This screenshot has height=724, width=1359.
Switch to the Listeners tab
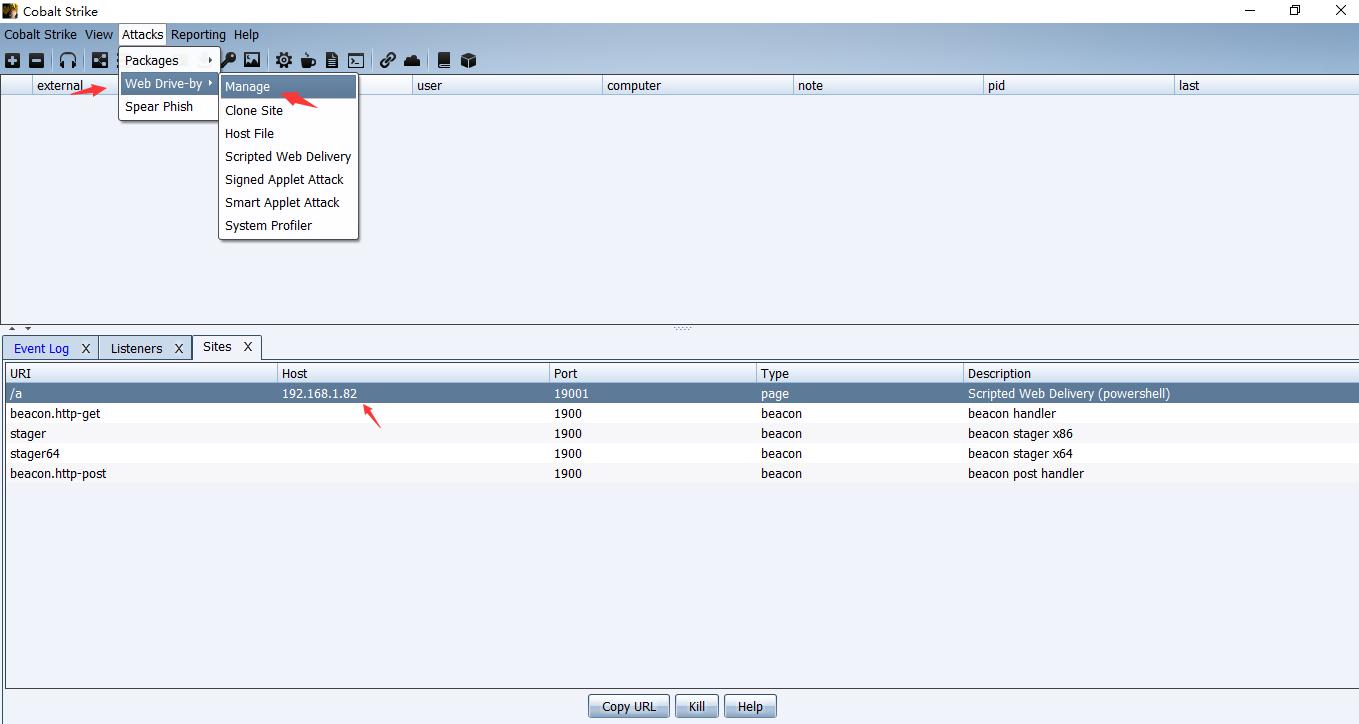136,348
